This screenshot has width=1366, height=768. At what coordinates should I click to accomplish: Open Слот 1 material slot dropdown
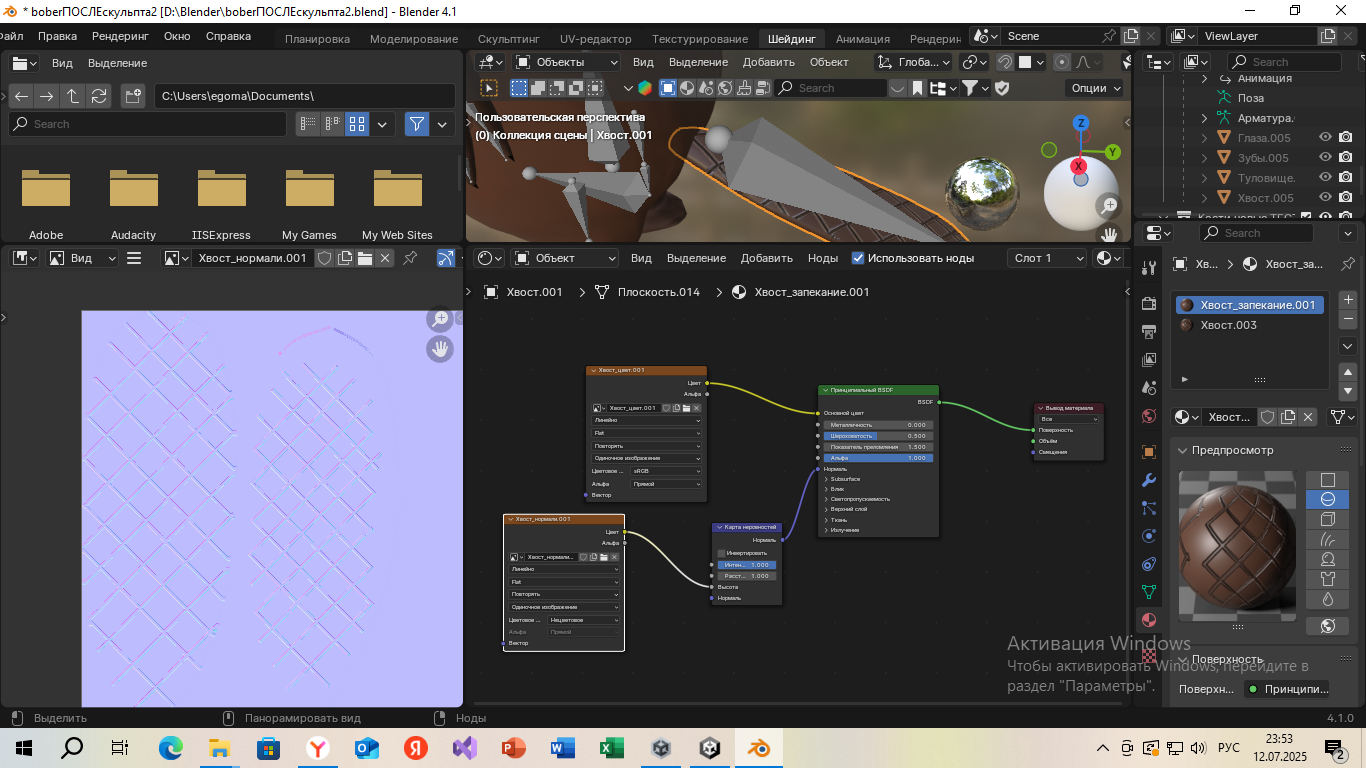point(1047,258)
